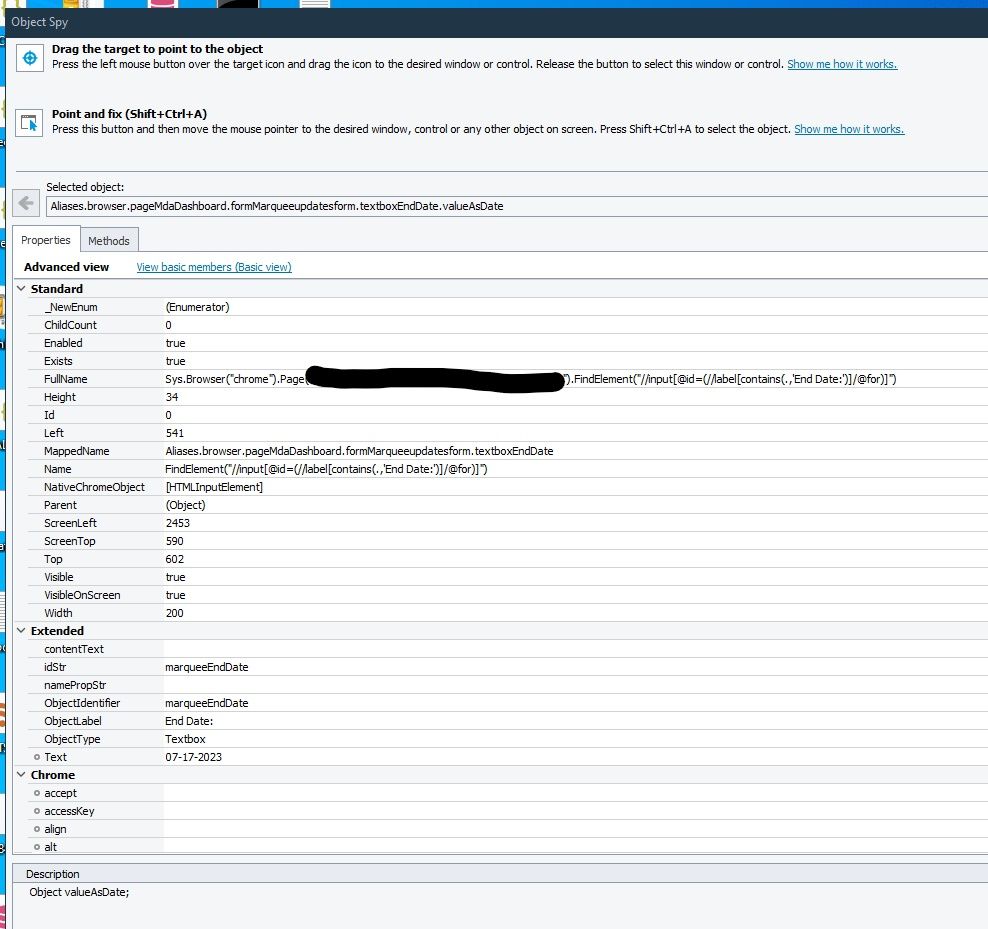Click the circle marker beside accept property

(37, 793)
